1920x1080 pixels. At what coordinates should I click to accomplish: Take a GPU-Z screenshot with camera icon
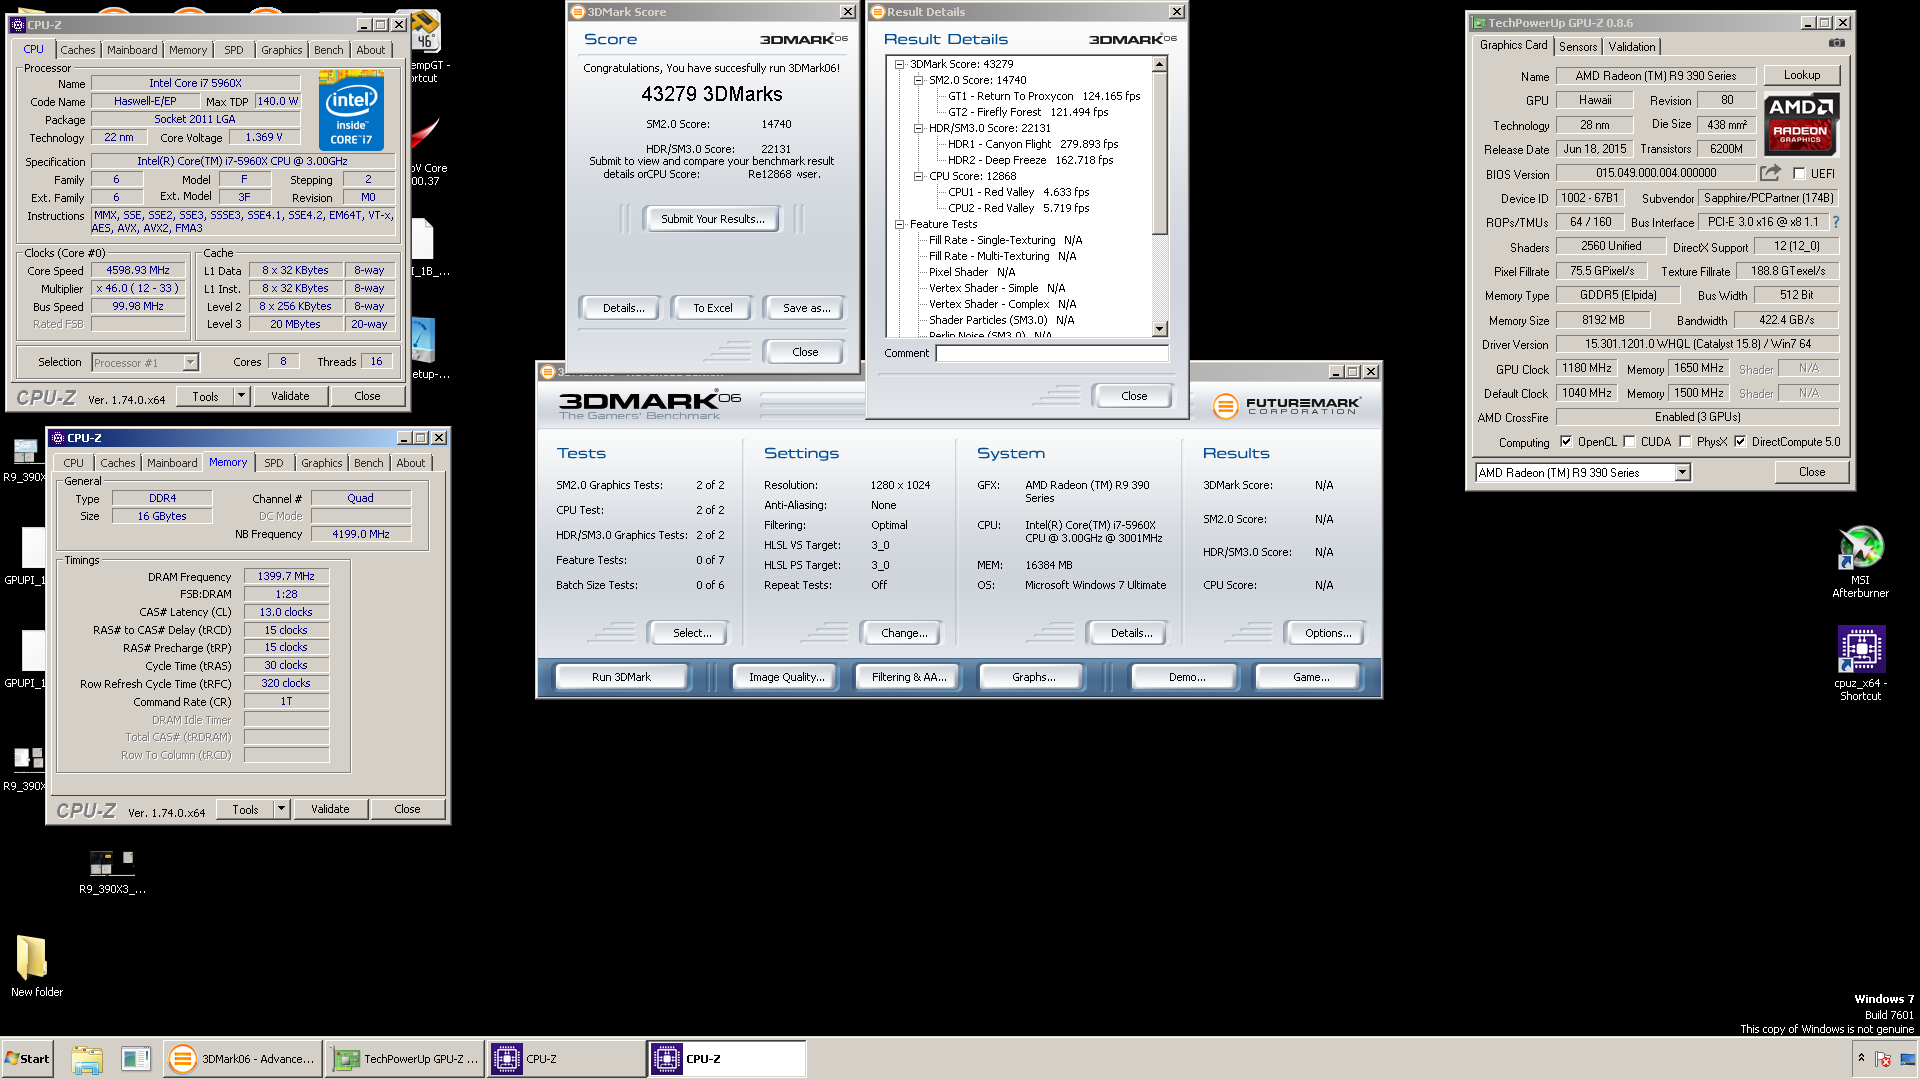click(1836, 43)
